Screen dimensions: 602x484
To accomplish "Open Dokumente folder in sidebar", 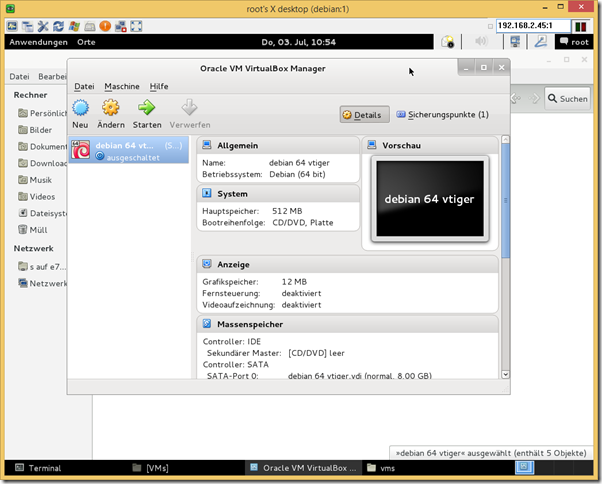I will pyautogui.click(x=42, y=147).
